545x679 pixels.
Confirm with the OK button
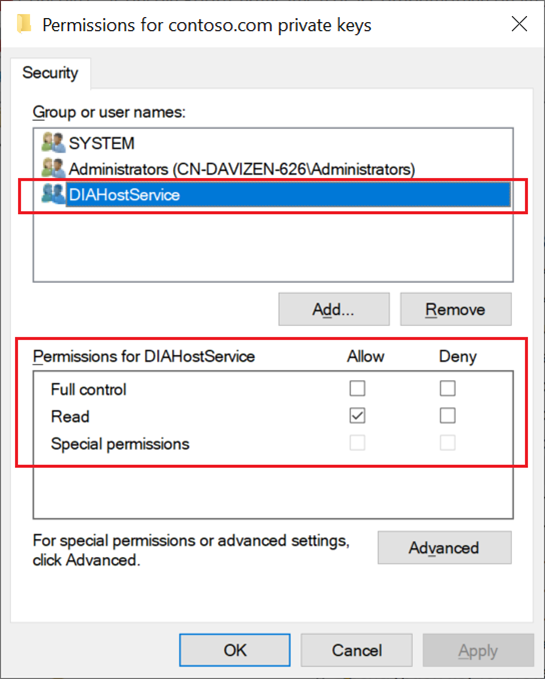pyautogui.click(x=235, y=650)
